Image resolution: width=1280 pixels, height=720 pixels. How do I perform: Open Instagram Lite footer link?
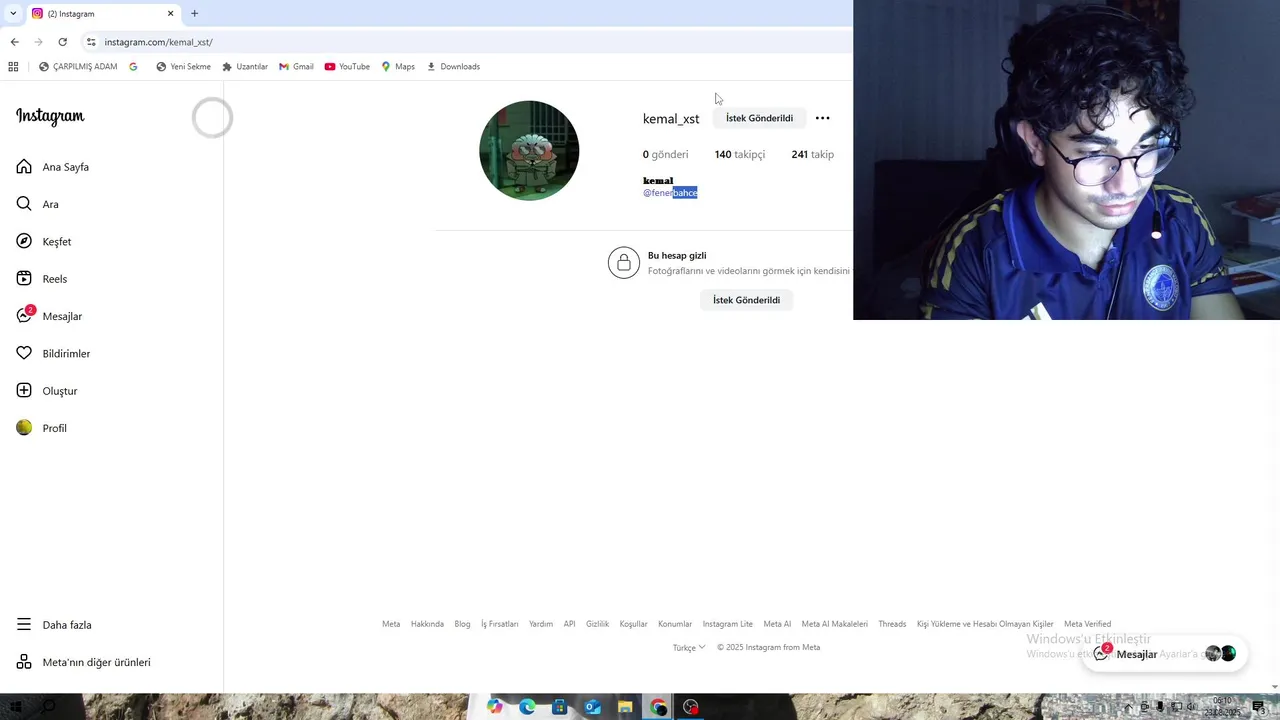(727, 624)
